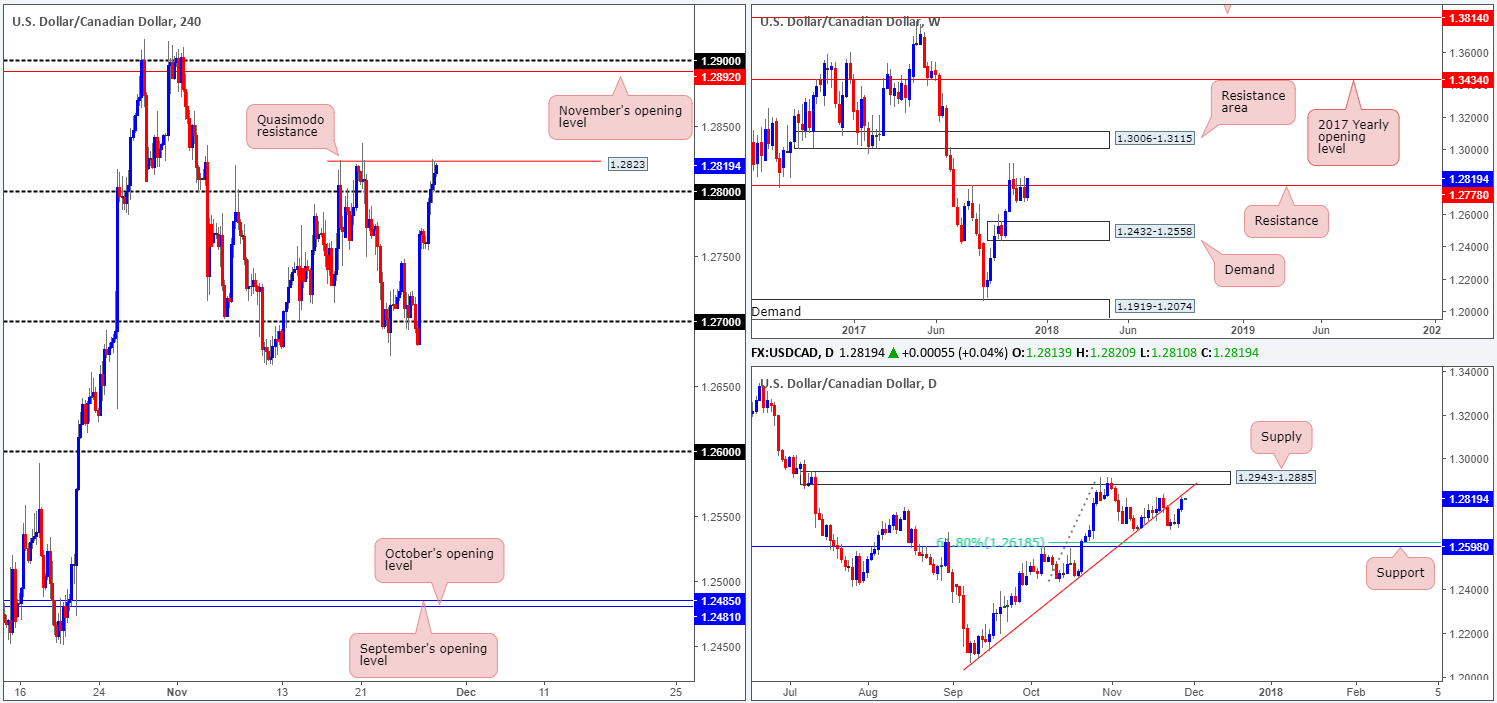1497x703 pixels.
Task: Select the 'Resistance area' callout on the weekly chart
Action: (x=1252, y=103)
